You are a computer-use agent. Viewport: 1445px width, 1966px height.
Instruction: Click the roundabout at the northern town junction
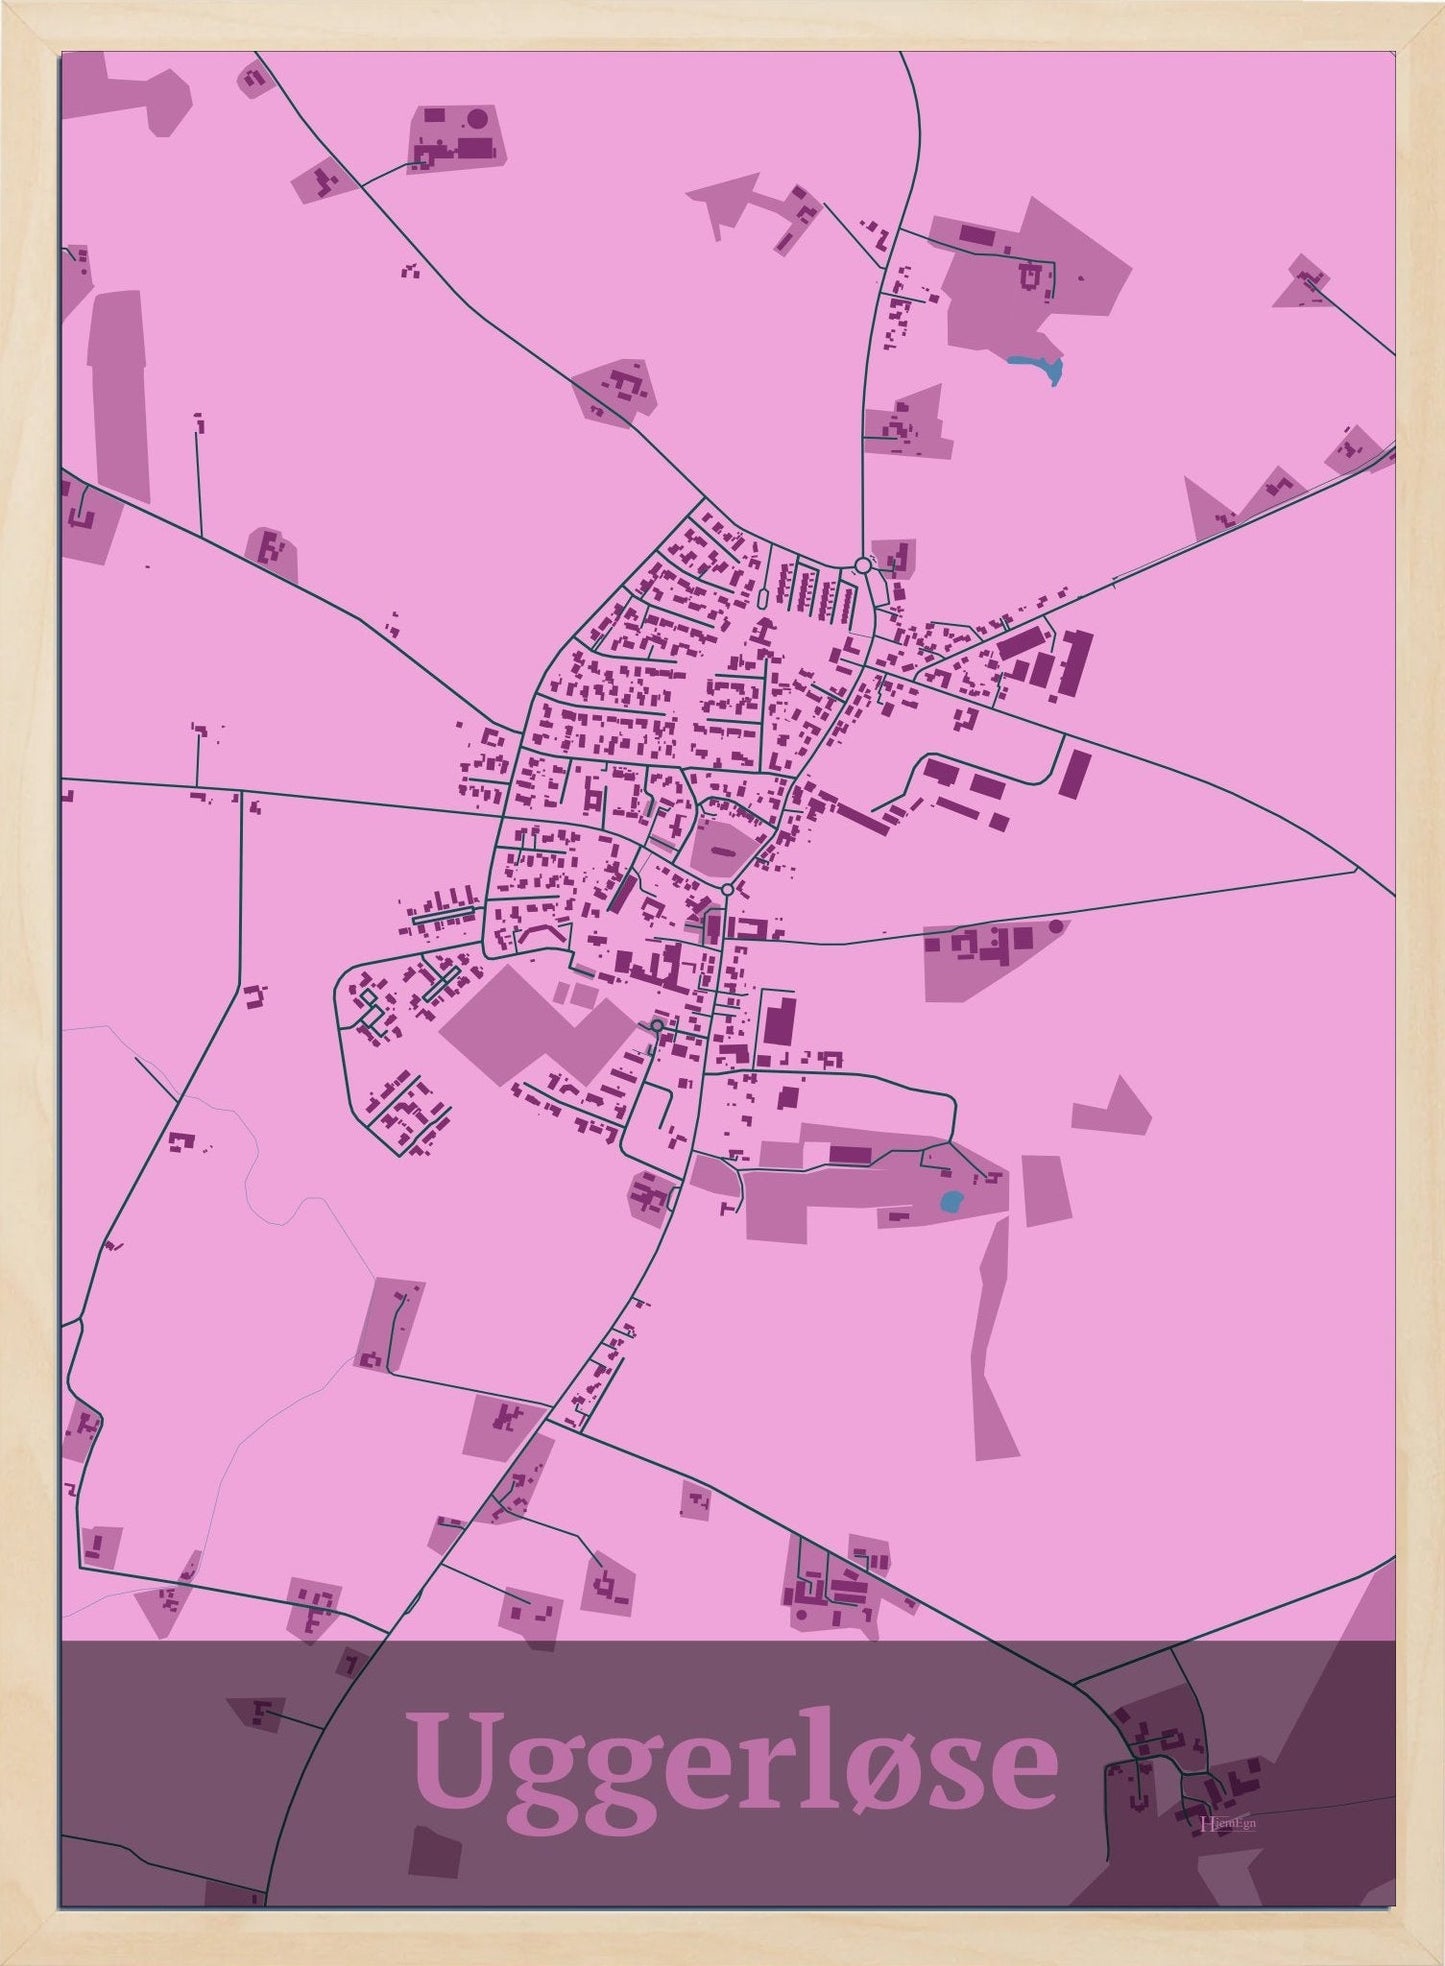click(x=862, y=566)
